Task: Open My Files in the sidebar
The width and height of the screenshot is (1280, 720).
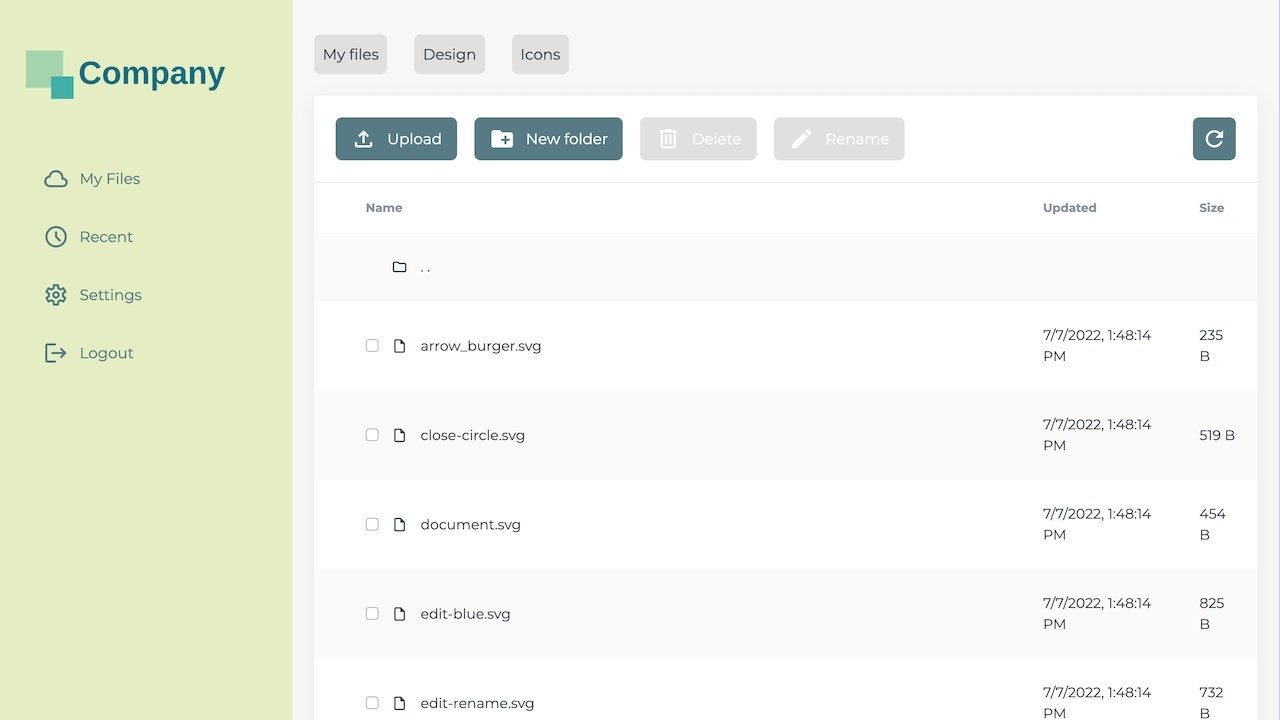Action: 110,179
